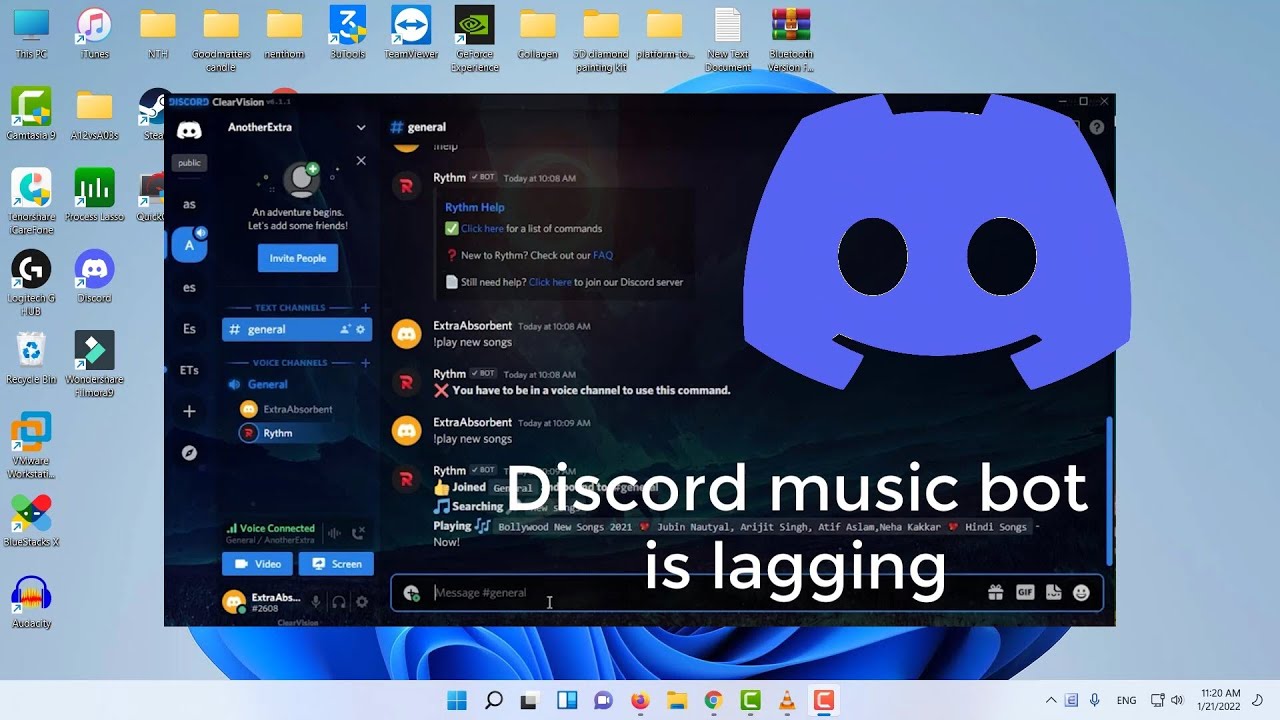Open the emoji picker
The width and height of the screenshot is (1280, 720).
pyautogui.click(x=1081, y=593)
